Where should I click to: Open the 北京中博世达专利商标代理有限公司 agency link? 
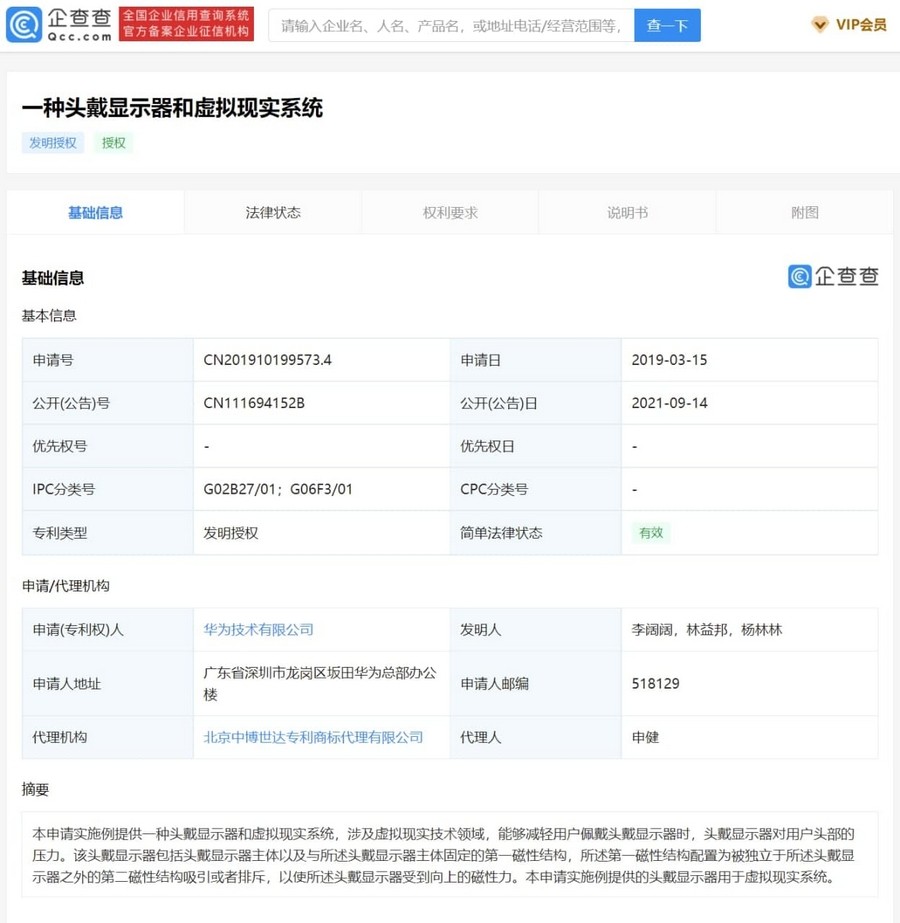click(313, 737)
